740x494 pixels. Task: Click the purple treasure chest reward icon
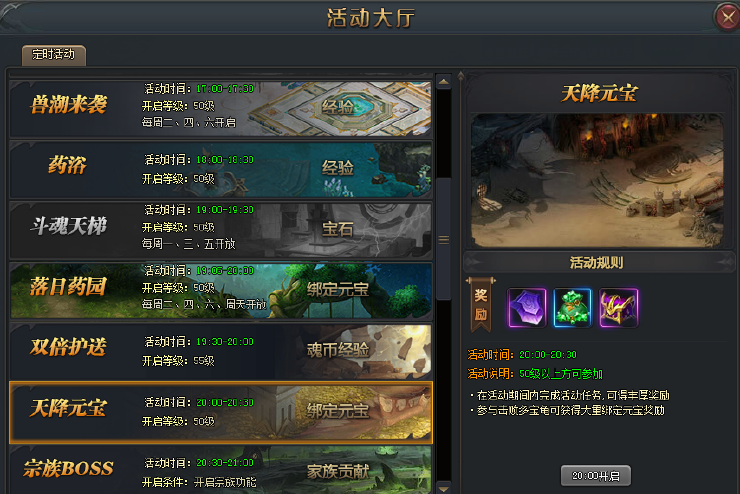pyautogui.click(x=618, y=308)
